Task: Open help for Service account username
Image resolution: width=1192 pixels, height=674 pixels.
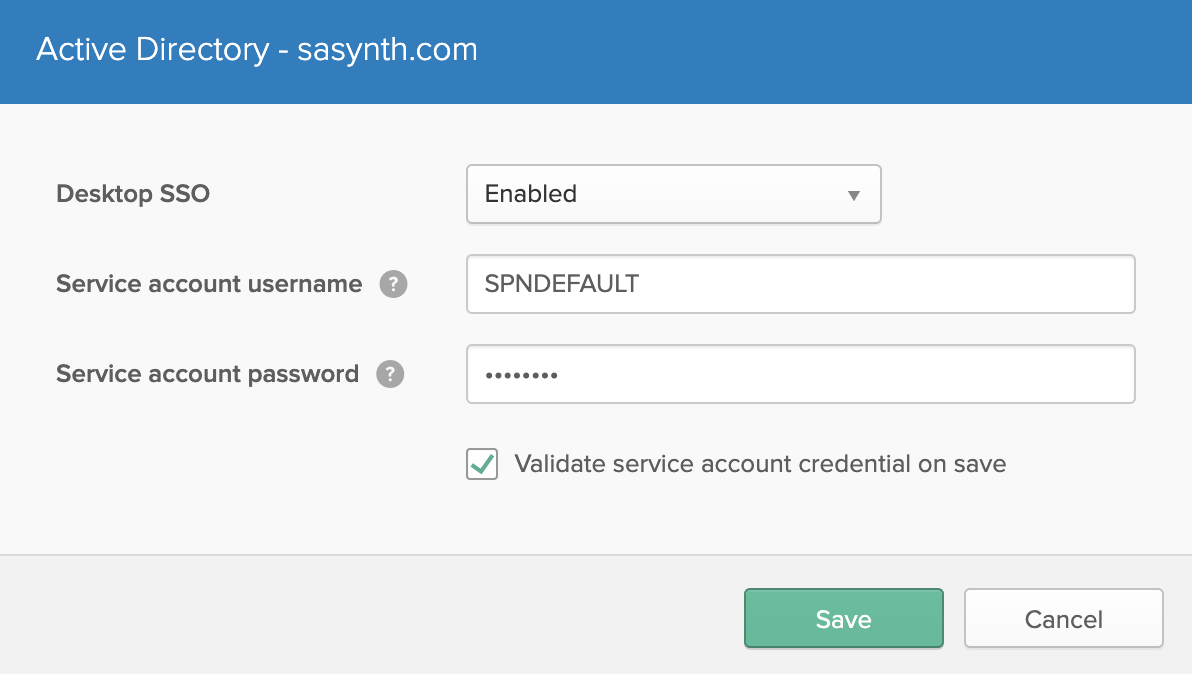Action: (393, 285)
